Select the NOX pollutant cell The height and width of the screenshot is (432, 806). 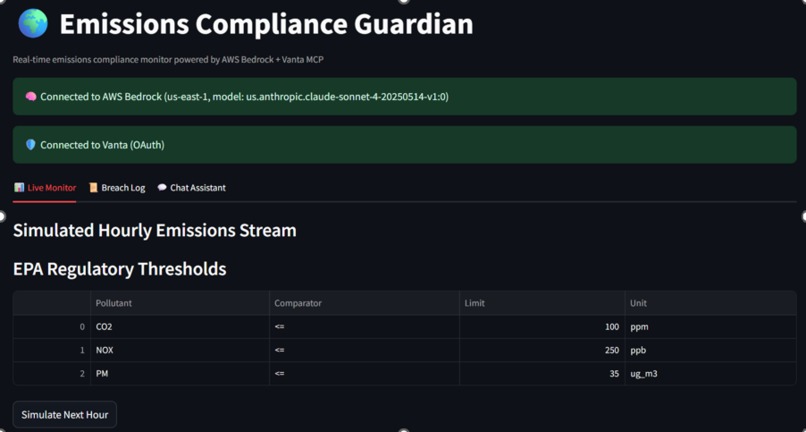(180, 350)
